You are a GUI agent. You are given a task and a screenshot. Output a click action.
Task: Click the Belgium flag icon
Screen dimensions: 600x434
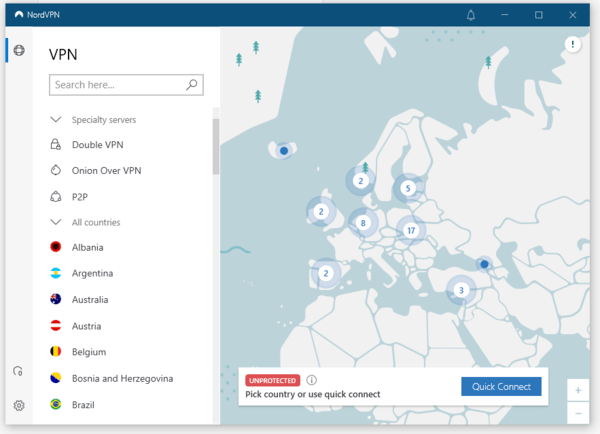pos(56,352)
